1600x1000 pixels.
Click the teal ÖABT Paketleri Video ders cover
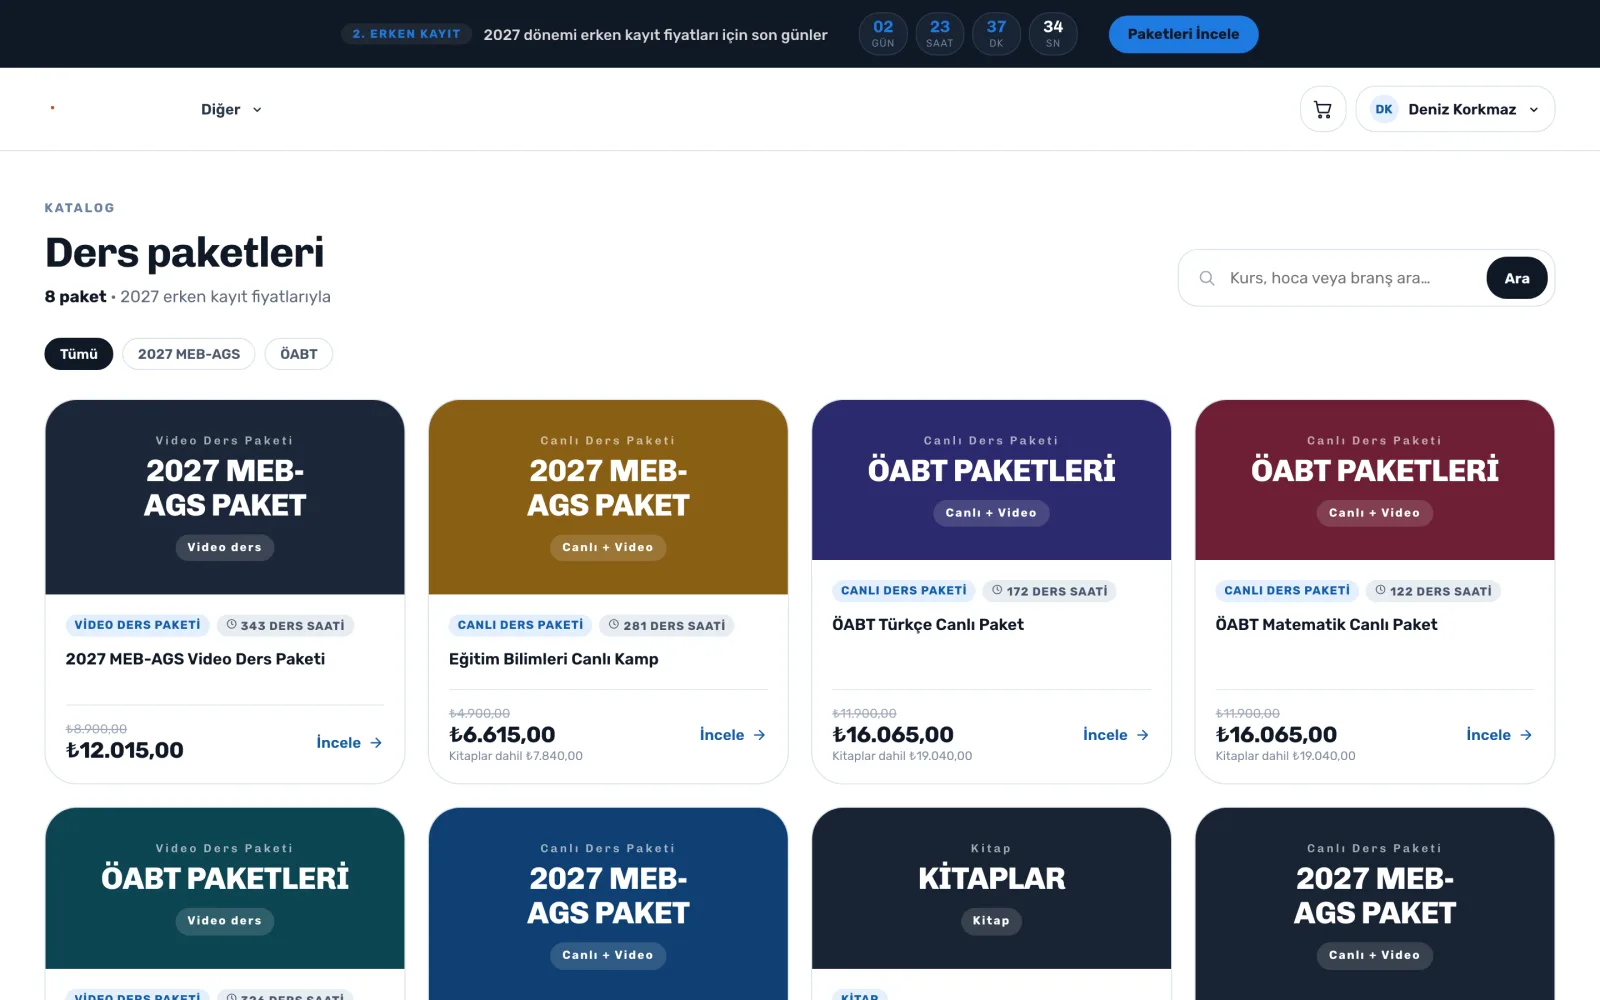[x=225, y=888]
